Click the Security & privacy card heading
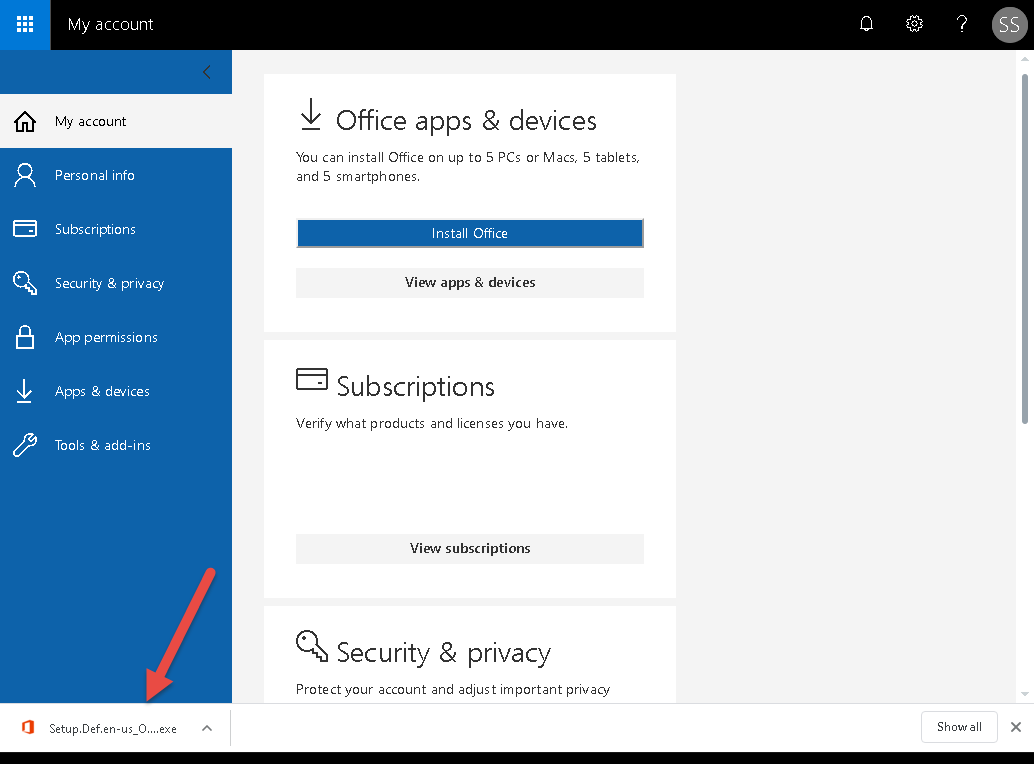Screen dimensions: 1034x764 coord(444,653)
